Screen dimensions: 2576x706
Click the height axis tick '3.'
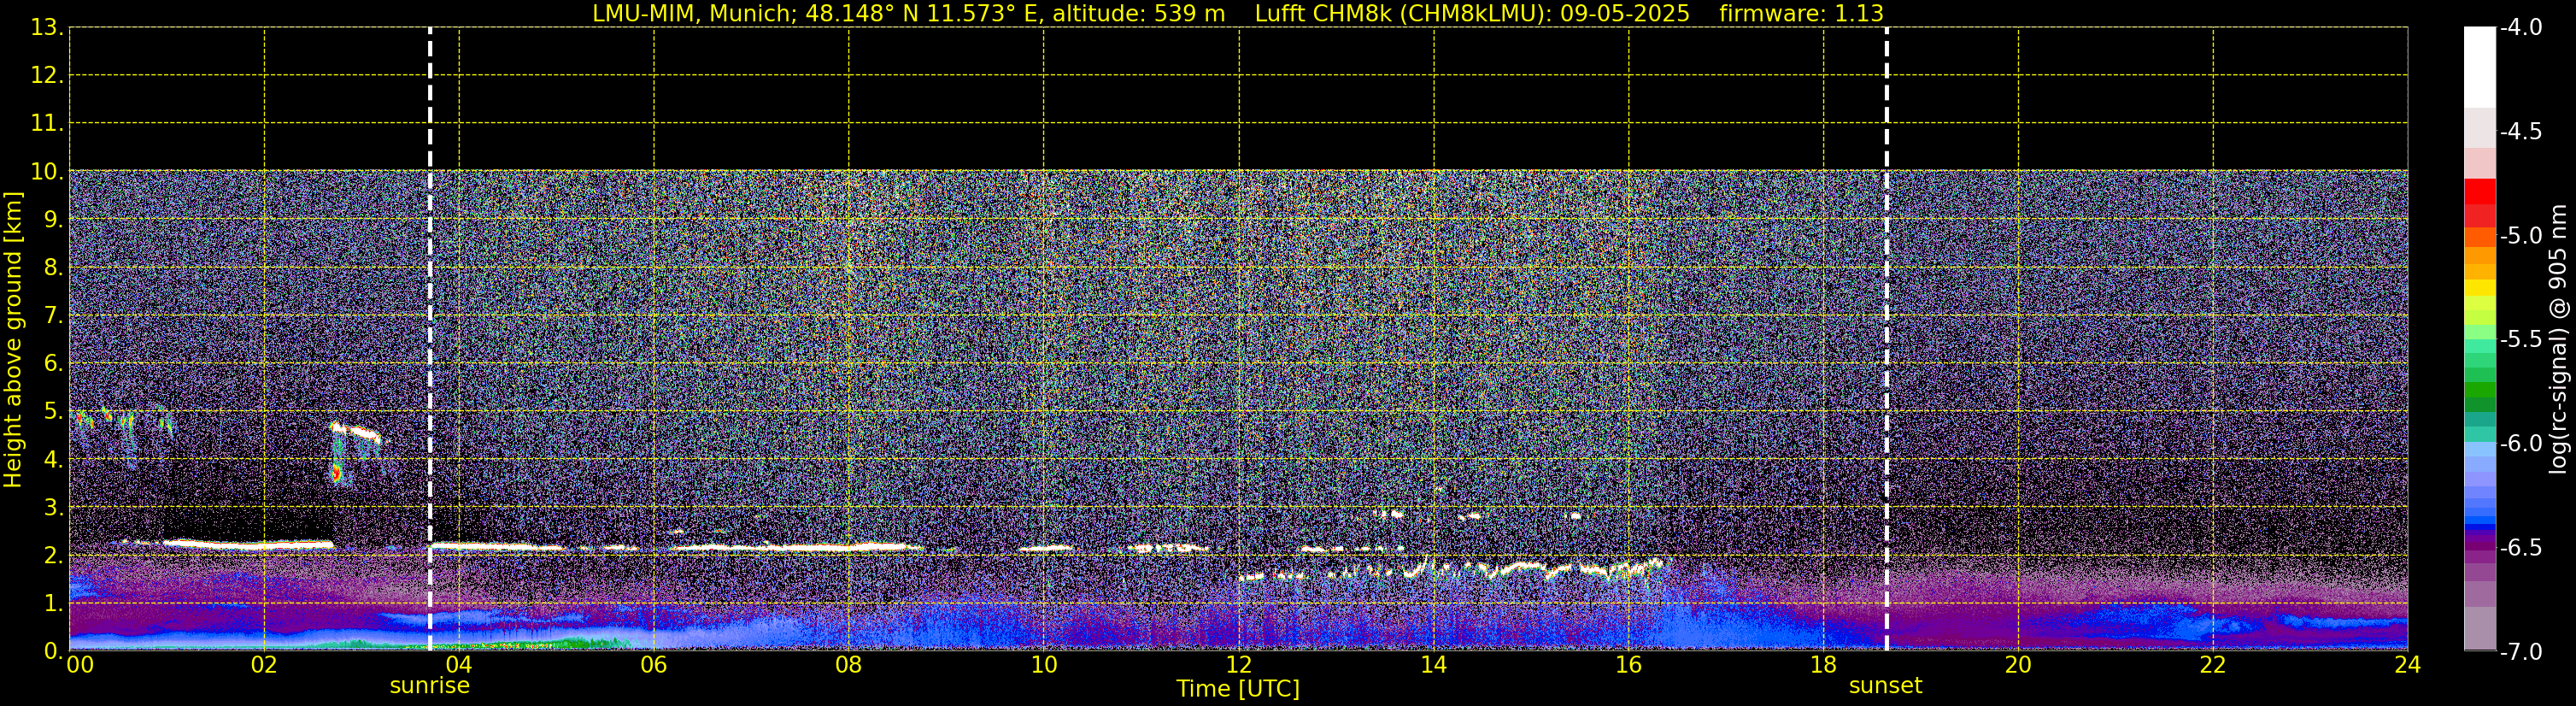tap(53, 508)
